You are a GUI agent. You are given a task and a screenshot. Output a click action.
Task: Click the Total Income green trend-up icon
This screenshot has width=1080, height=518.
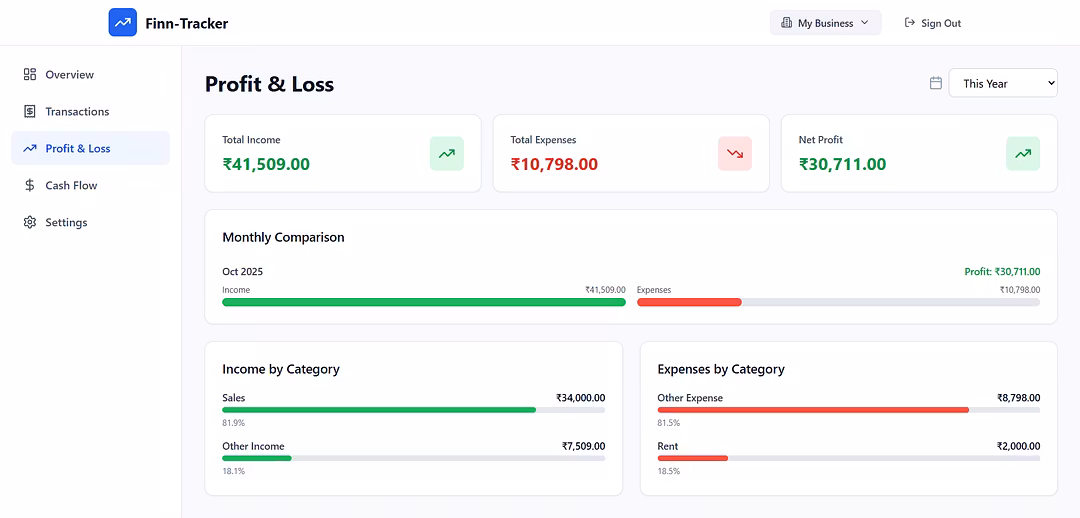[447, 154]
